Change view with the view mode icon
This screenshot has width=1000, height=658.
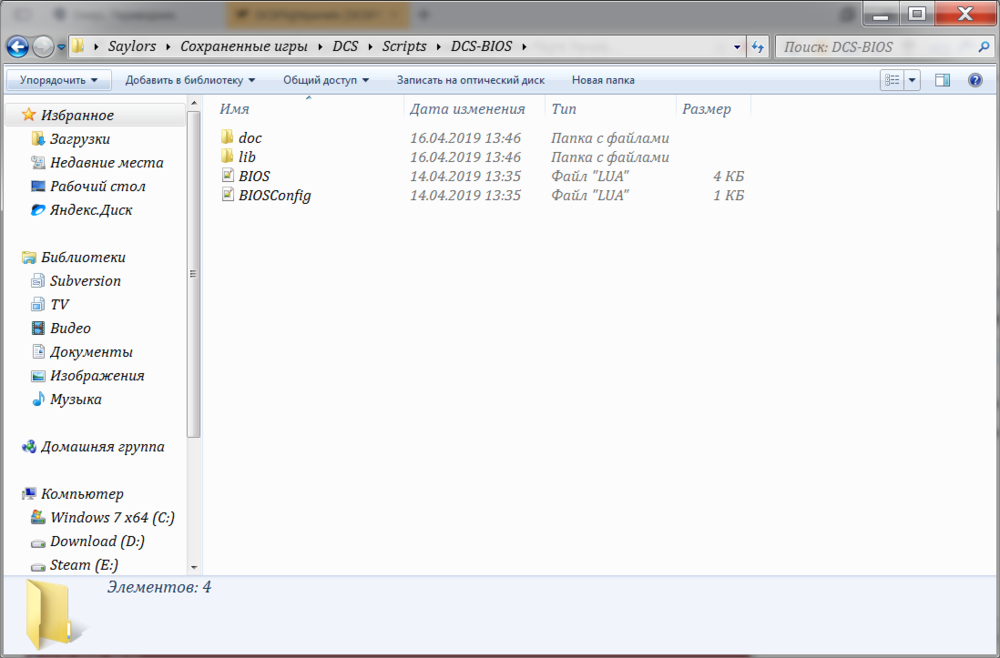click(892, 80)
